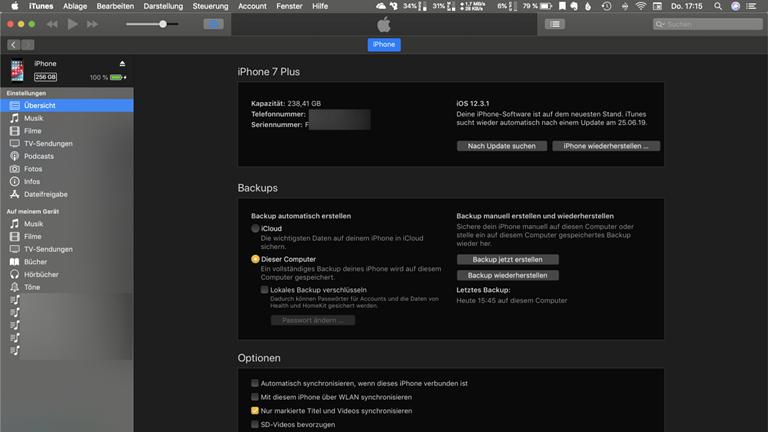Viewport: 768px width, 432px height.
Task: Open Podcasts in the Einstellungen sidebar
Action: 39,156
